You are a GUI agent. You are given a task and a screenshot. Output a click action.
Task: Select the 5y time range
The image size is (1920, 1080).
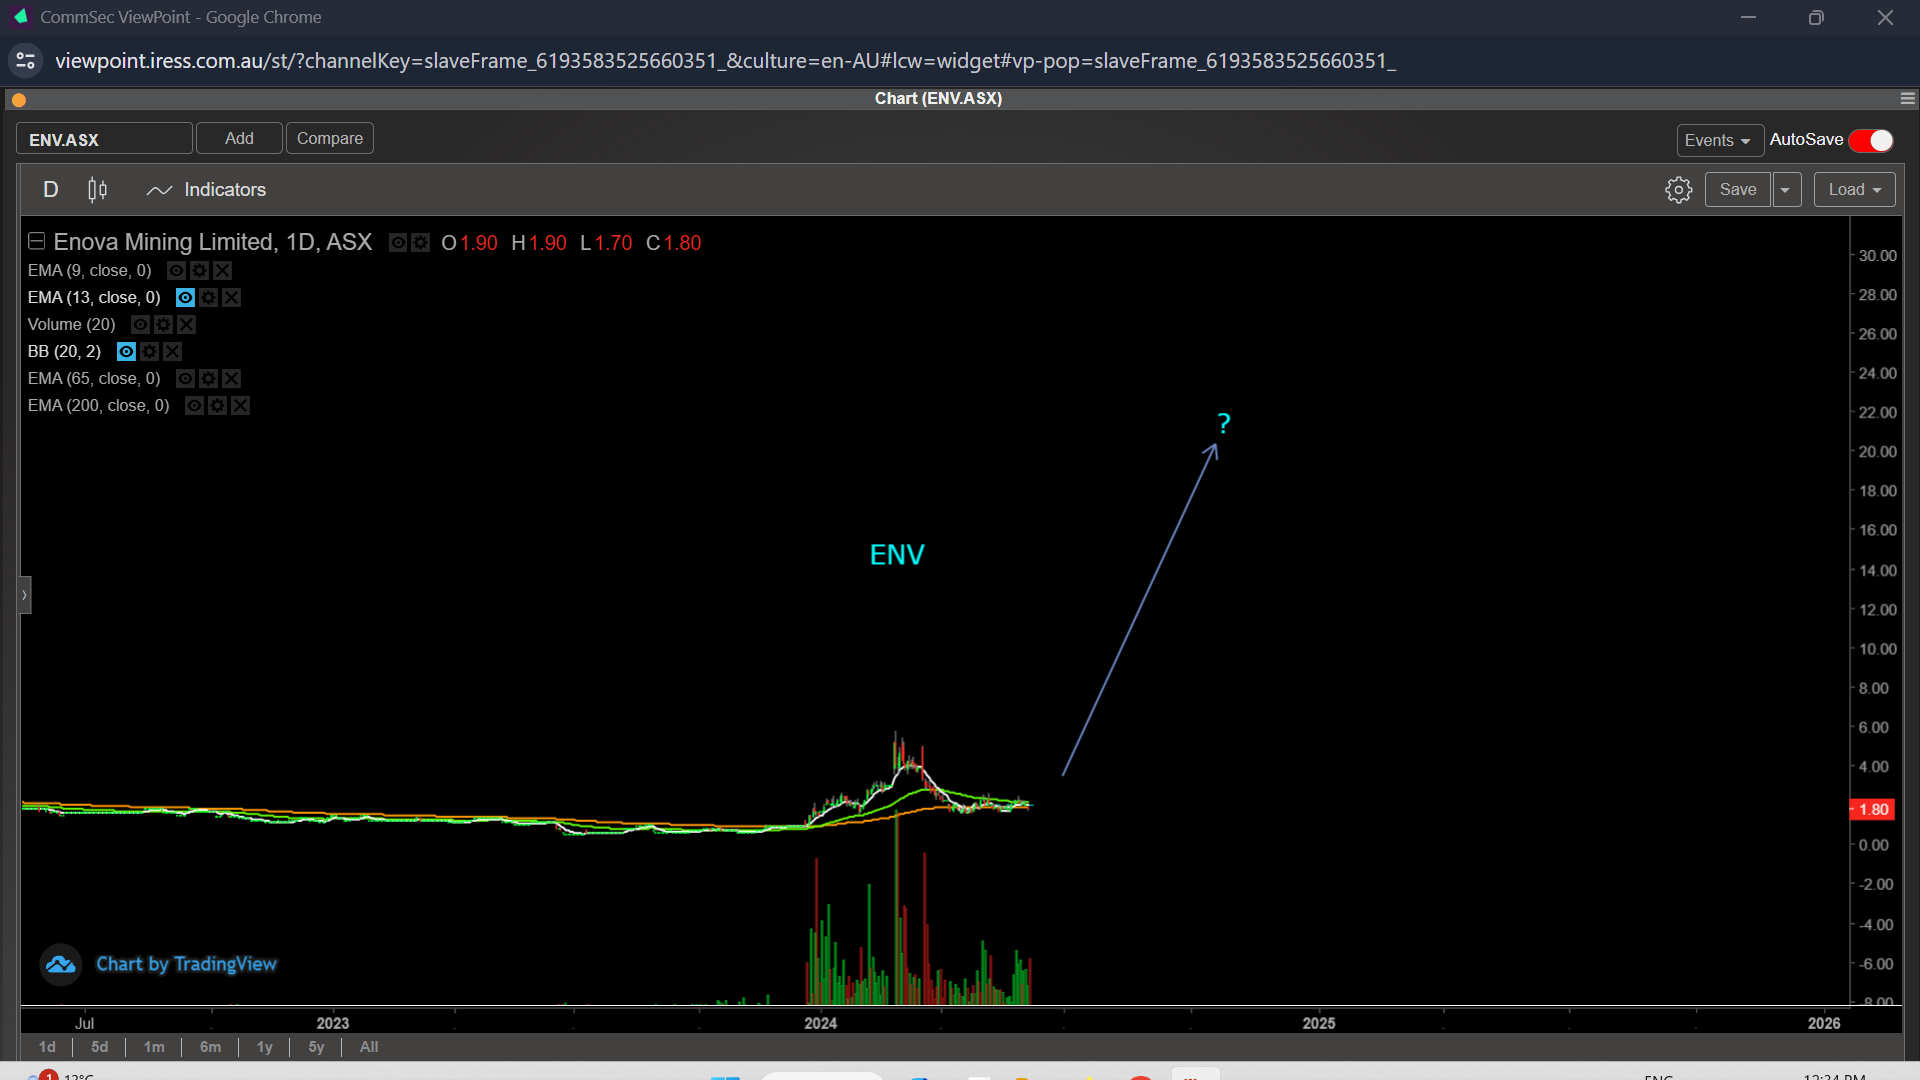(x=316, y=1047)
